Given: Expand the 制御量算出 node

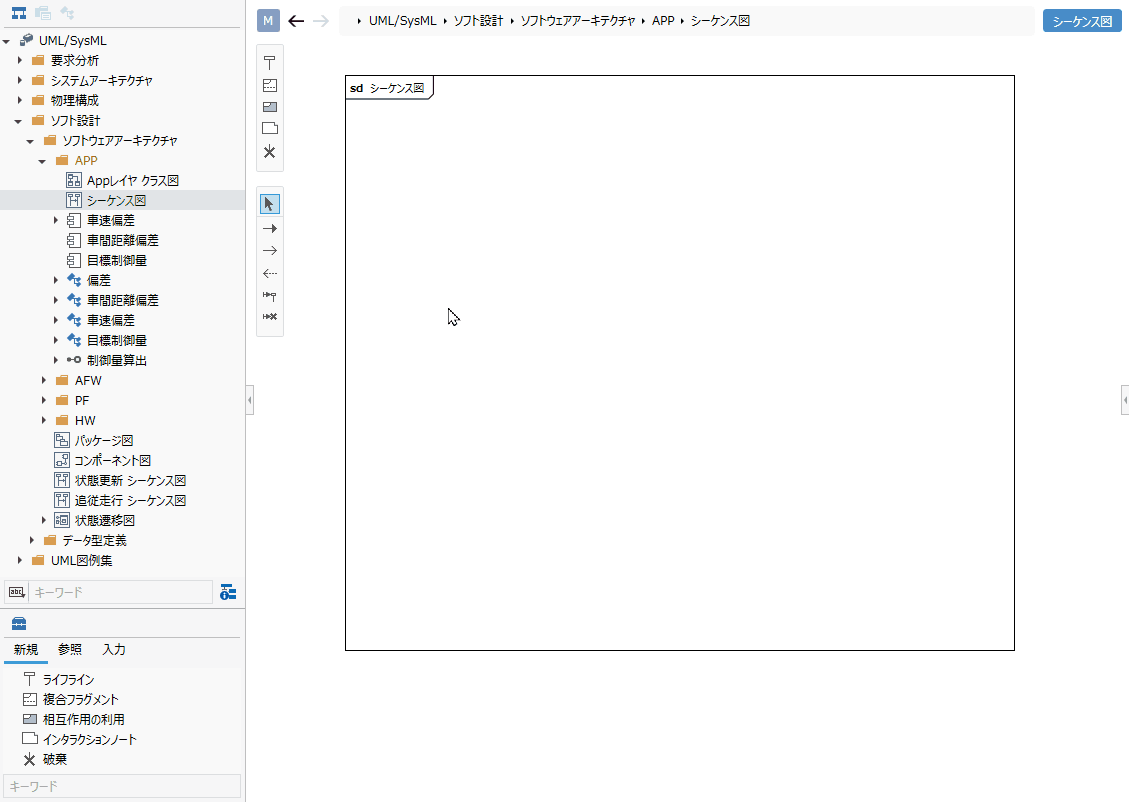Looking at the screenshot, I should point(55,360).
